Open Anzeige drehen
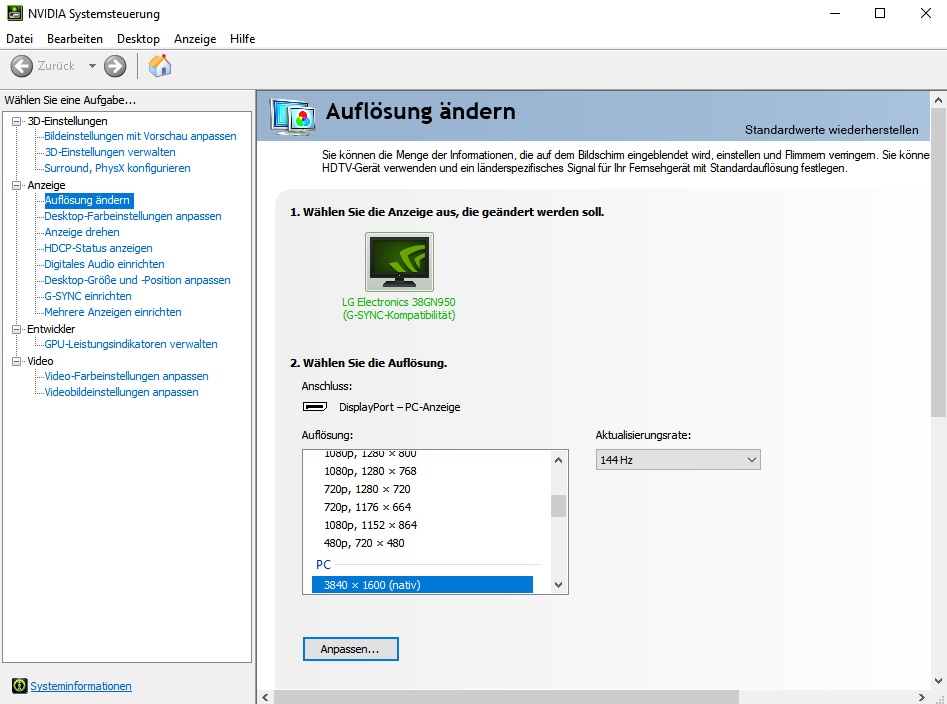The width and height of the screenshot is (947, 704). click(x=82, y=232)
